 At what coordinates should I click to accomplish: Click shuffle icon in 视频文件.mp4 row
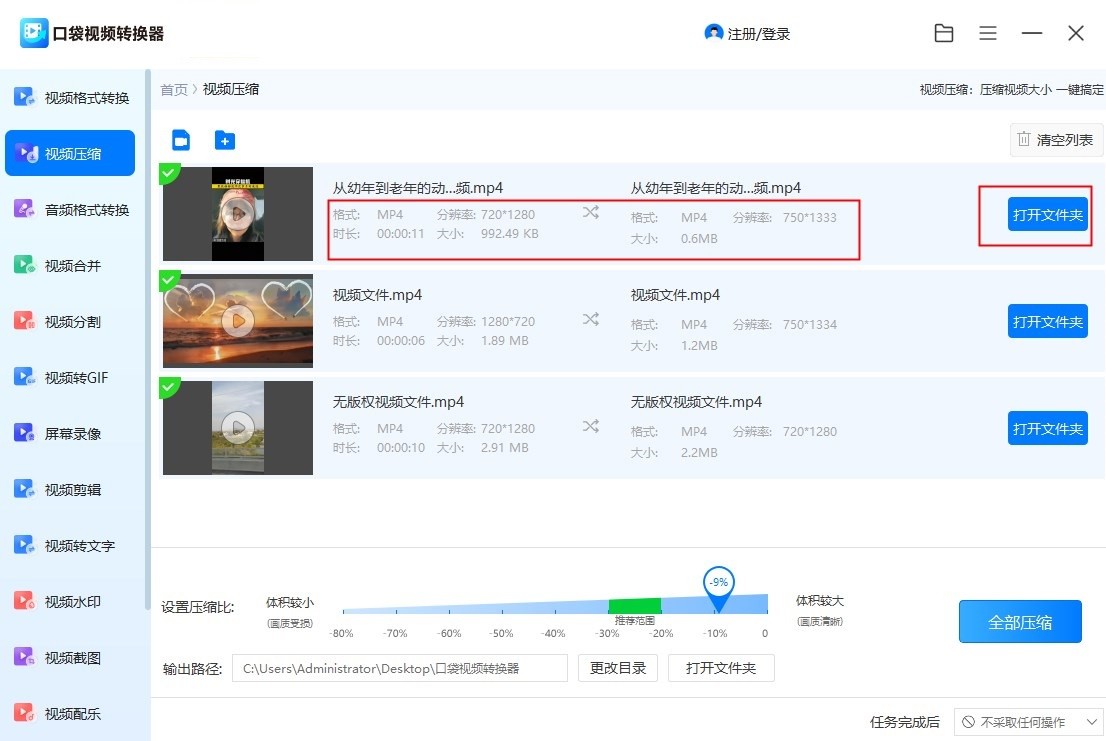coord(591,319)
